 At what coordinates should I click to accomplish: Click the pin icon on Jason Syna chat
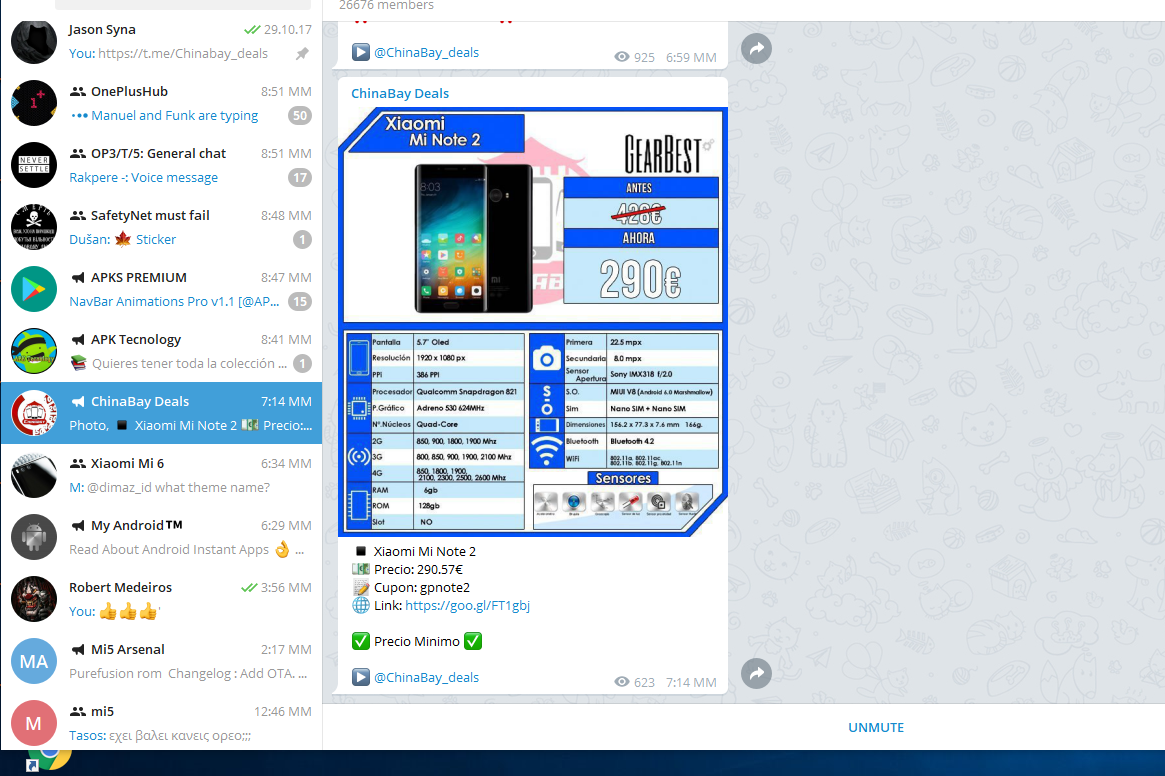point(302,54)
